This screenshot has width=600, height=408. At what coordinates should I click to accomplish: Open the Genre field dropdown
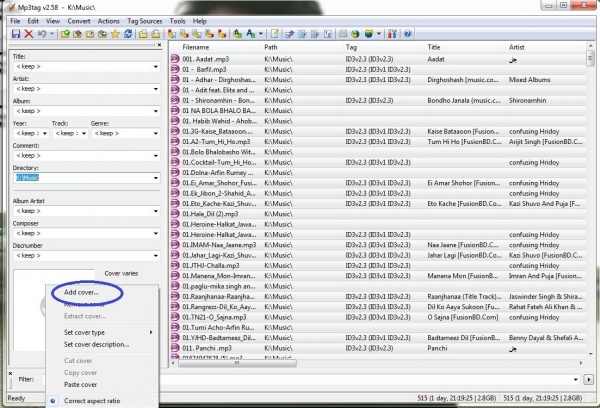(x=156, y=133)
